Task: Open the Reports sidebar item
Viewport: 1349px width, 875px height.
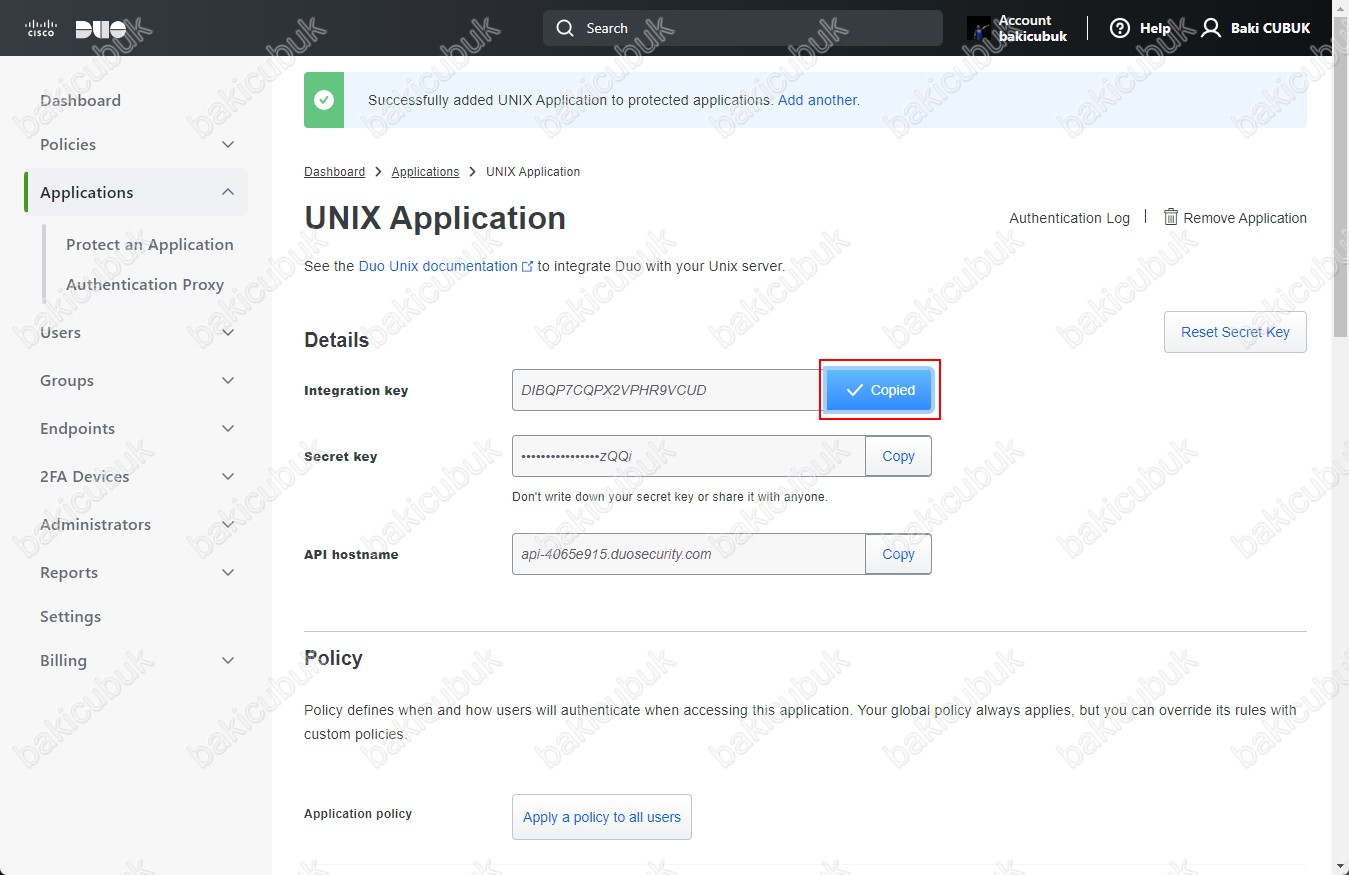Action: point(69,572)
